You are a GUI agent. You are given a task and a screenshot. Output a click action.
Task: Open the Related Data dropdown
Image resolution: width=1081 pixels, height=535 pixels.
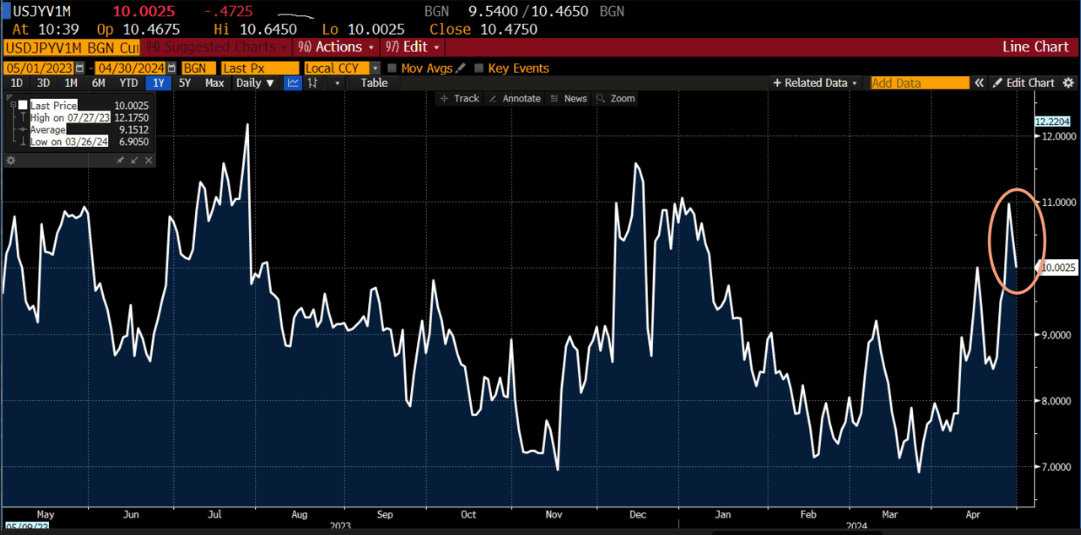click(815, 83)
